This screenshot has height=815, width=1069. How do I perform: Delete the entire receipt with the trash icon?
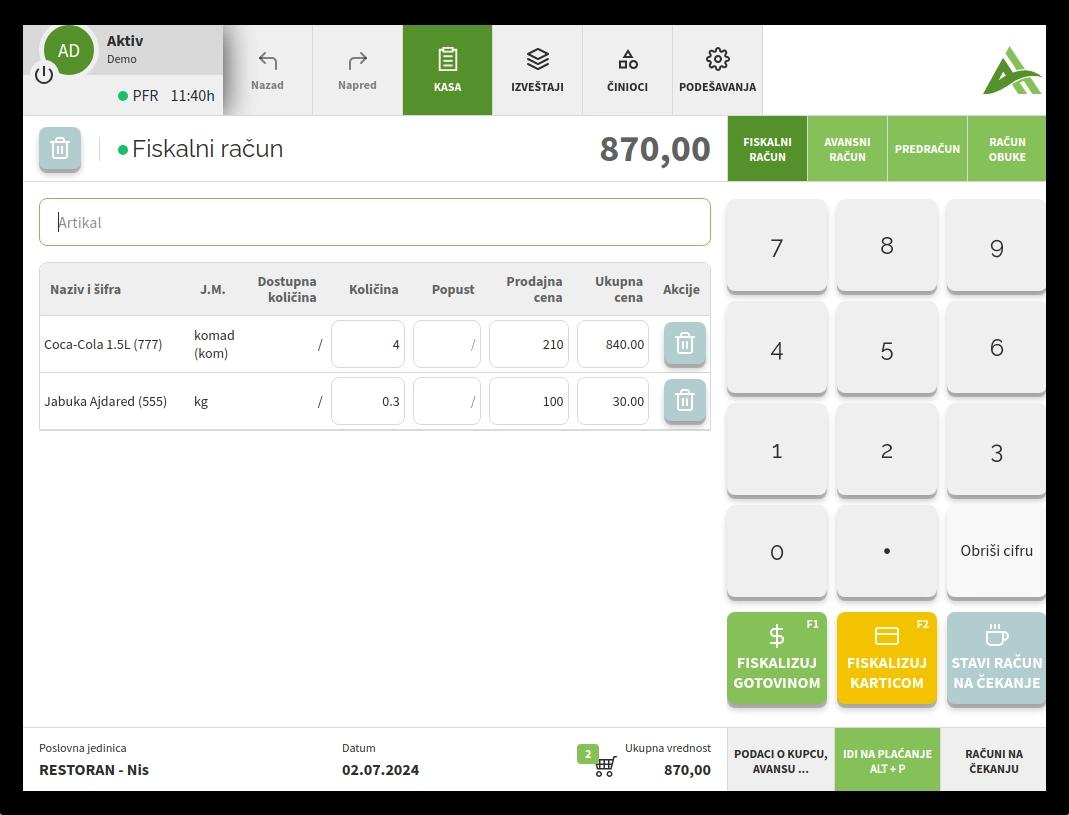(x=60, y=149)
